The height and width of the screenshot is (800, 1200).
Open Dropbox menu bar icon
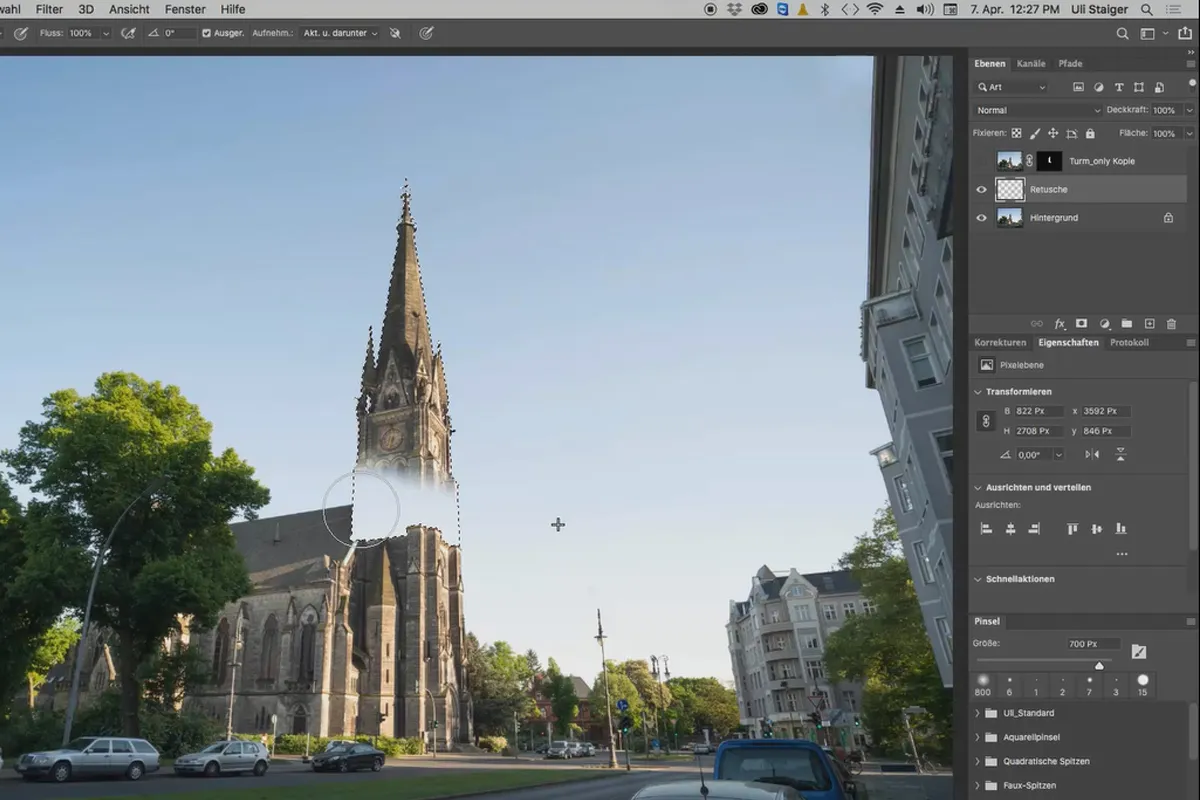pyautogui.click(x=735, y=9)
